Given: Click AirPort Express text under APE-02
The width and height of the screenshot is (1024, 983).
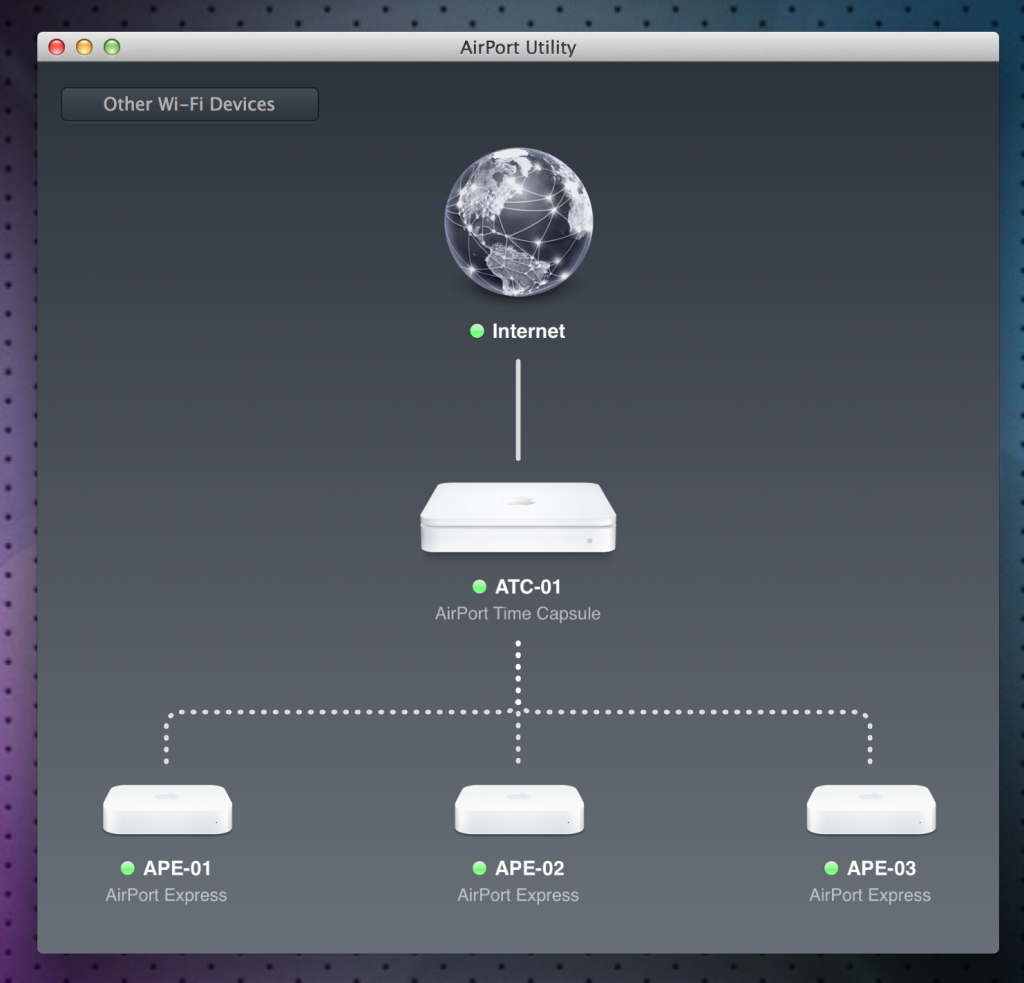Looking at the screenshot, I should pos(518,895).
